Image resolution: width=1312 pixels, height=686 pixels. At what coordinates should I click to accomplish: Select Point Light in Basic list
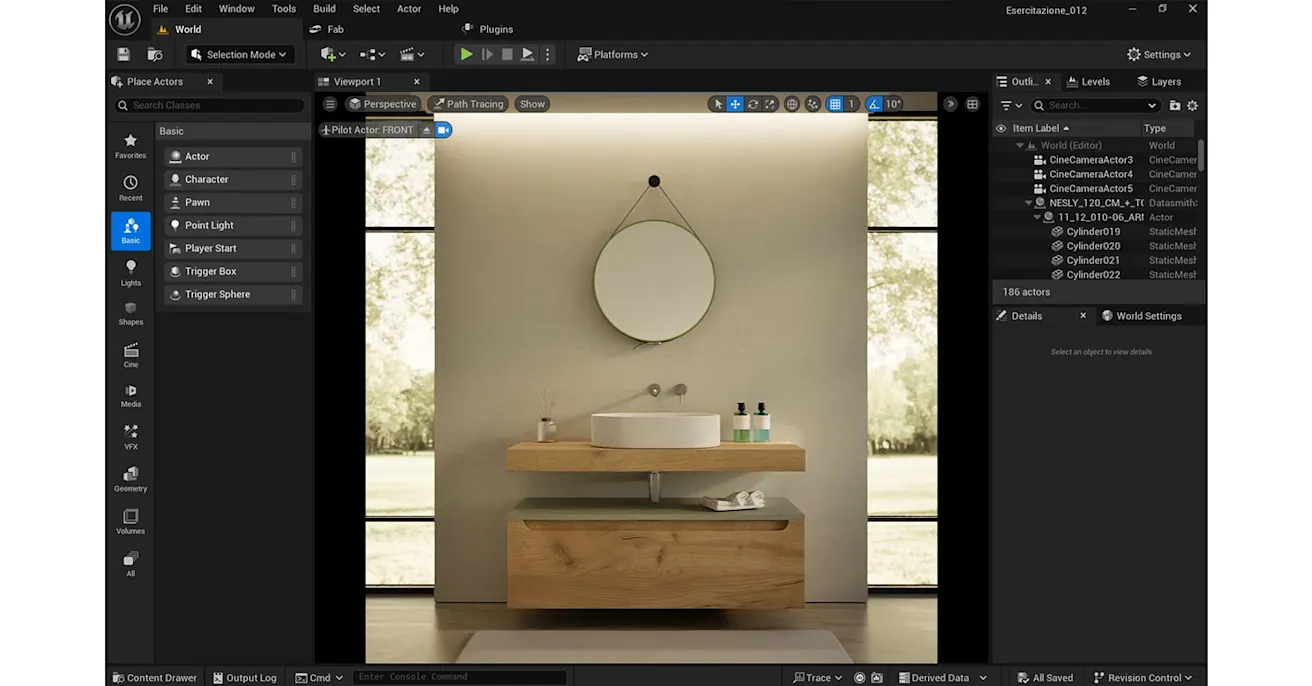232,226
